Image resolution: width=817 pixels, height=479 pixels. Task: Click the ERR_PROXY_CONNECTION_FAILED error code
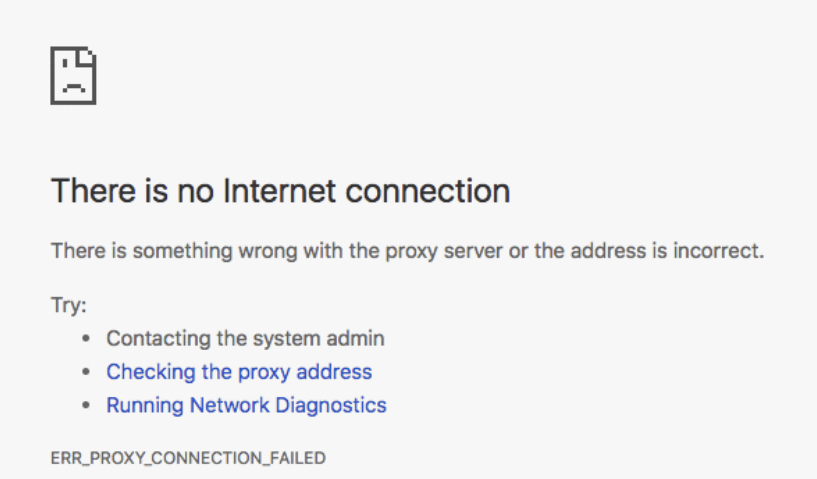tap(188, 458)
